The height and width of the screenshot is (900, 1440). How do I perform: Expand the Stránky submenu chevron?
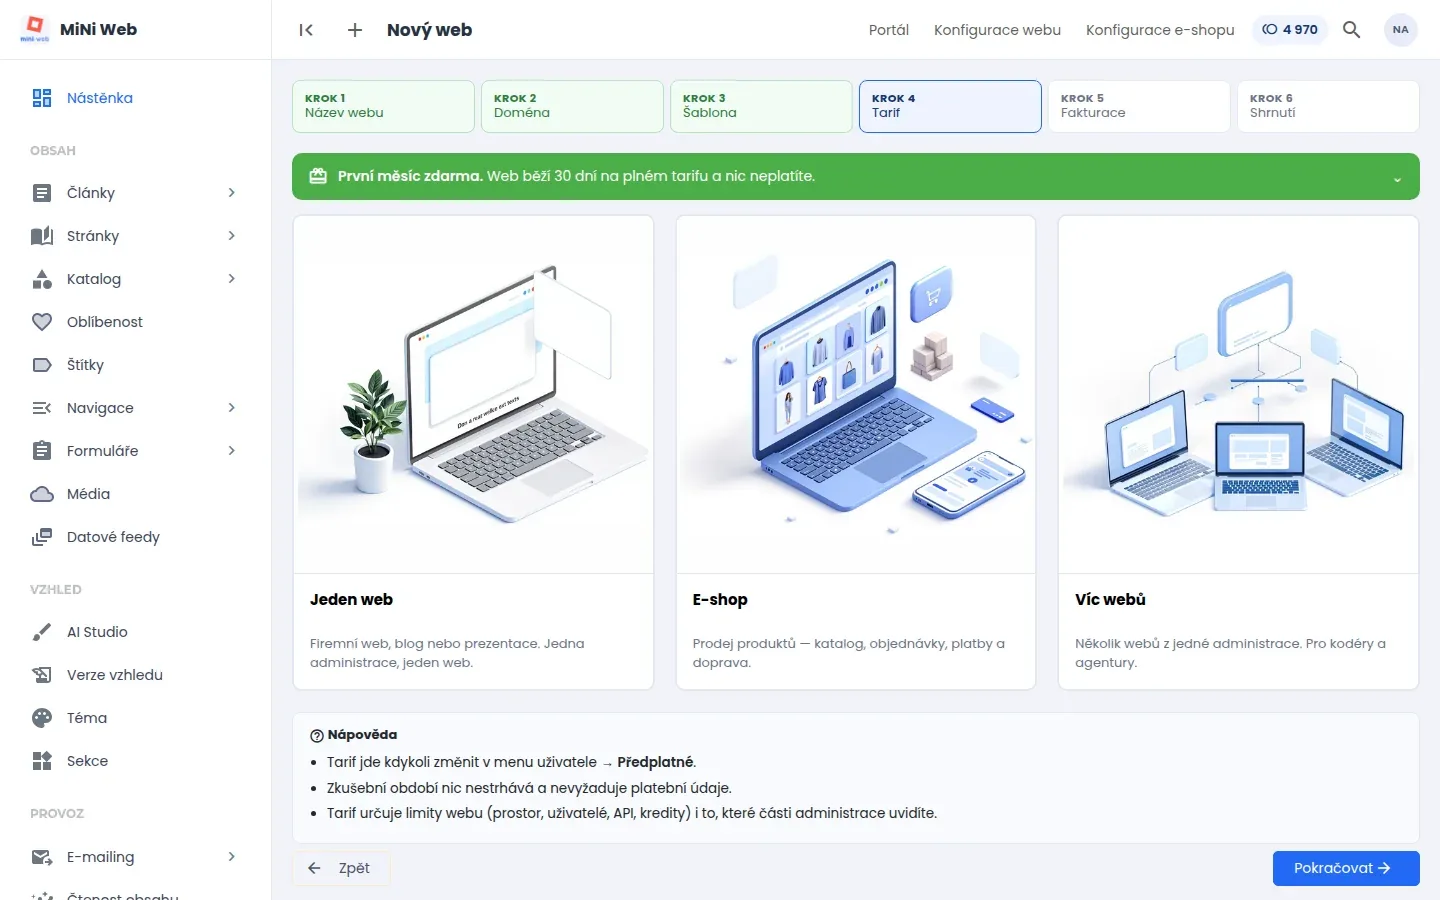point(231,236)
